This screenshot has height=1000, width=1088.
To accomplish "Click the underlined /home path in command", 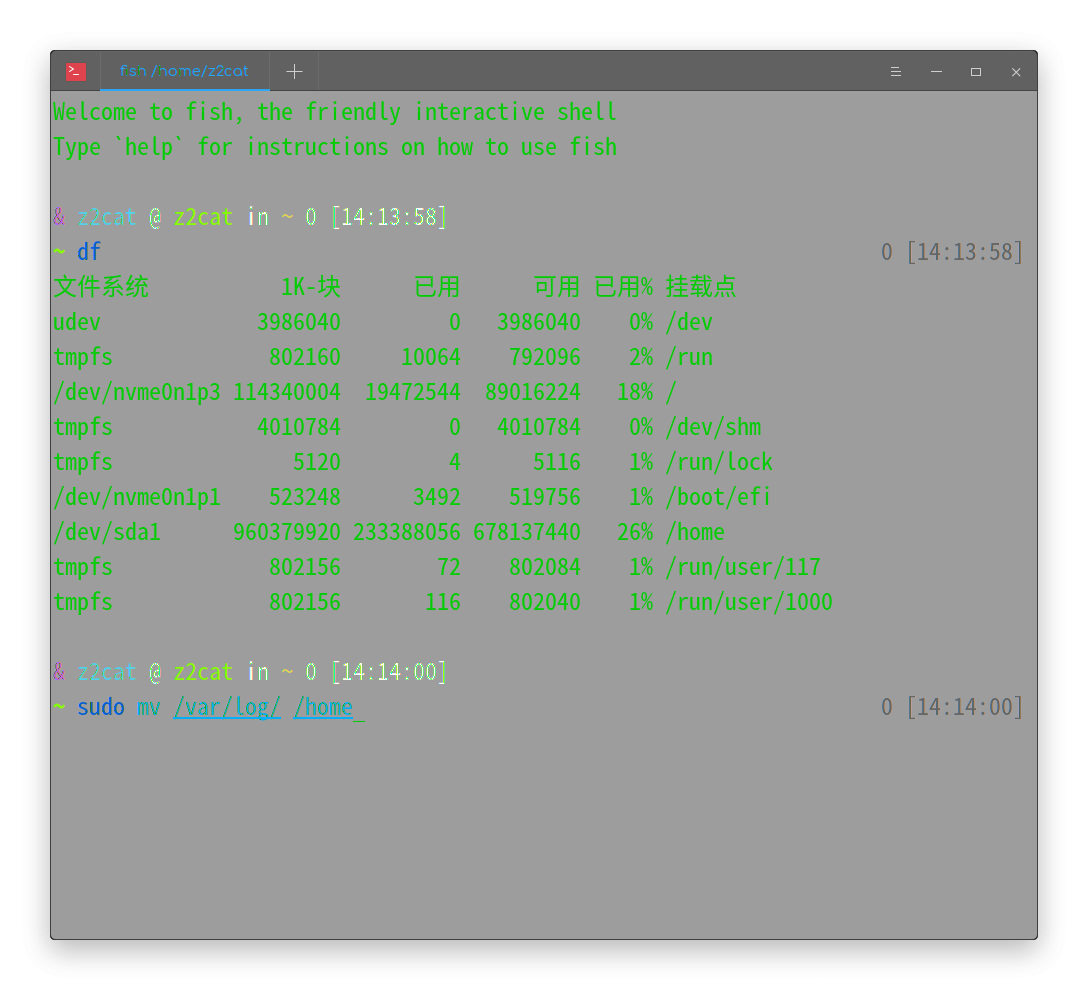I will [x=323, y=707].
